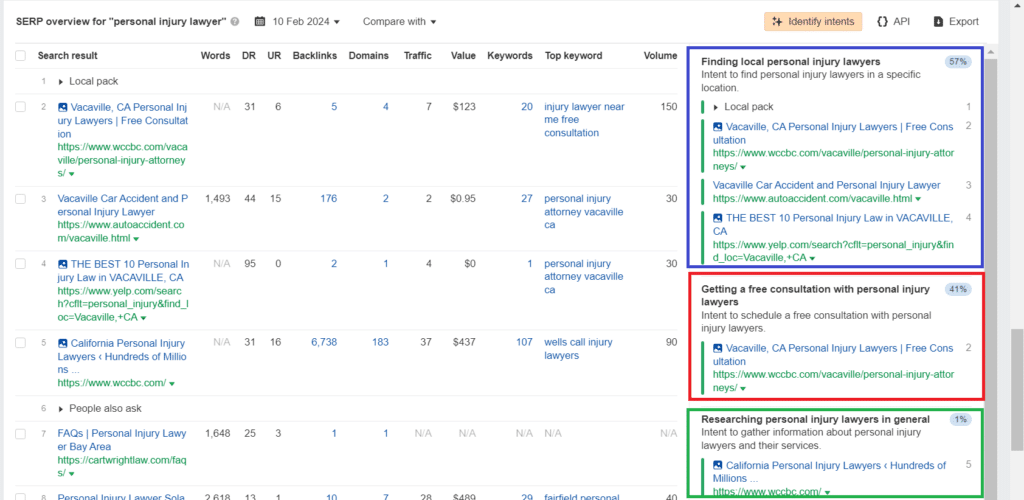Expand the Local pack row in the table
This screenshot has height=500, width=1024.
(x=61, y=82)
